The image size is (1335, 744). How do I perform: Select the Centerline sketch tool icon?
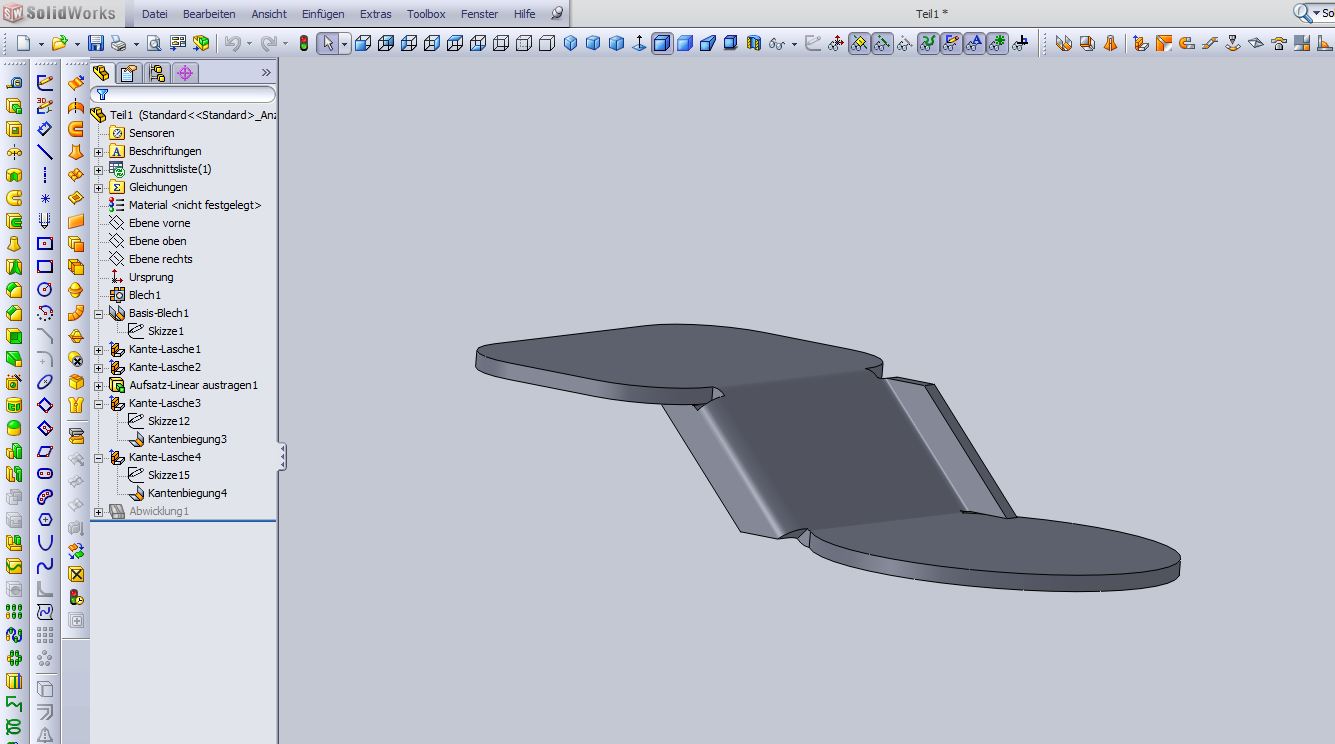[45, 175]
